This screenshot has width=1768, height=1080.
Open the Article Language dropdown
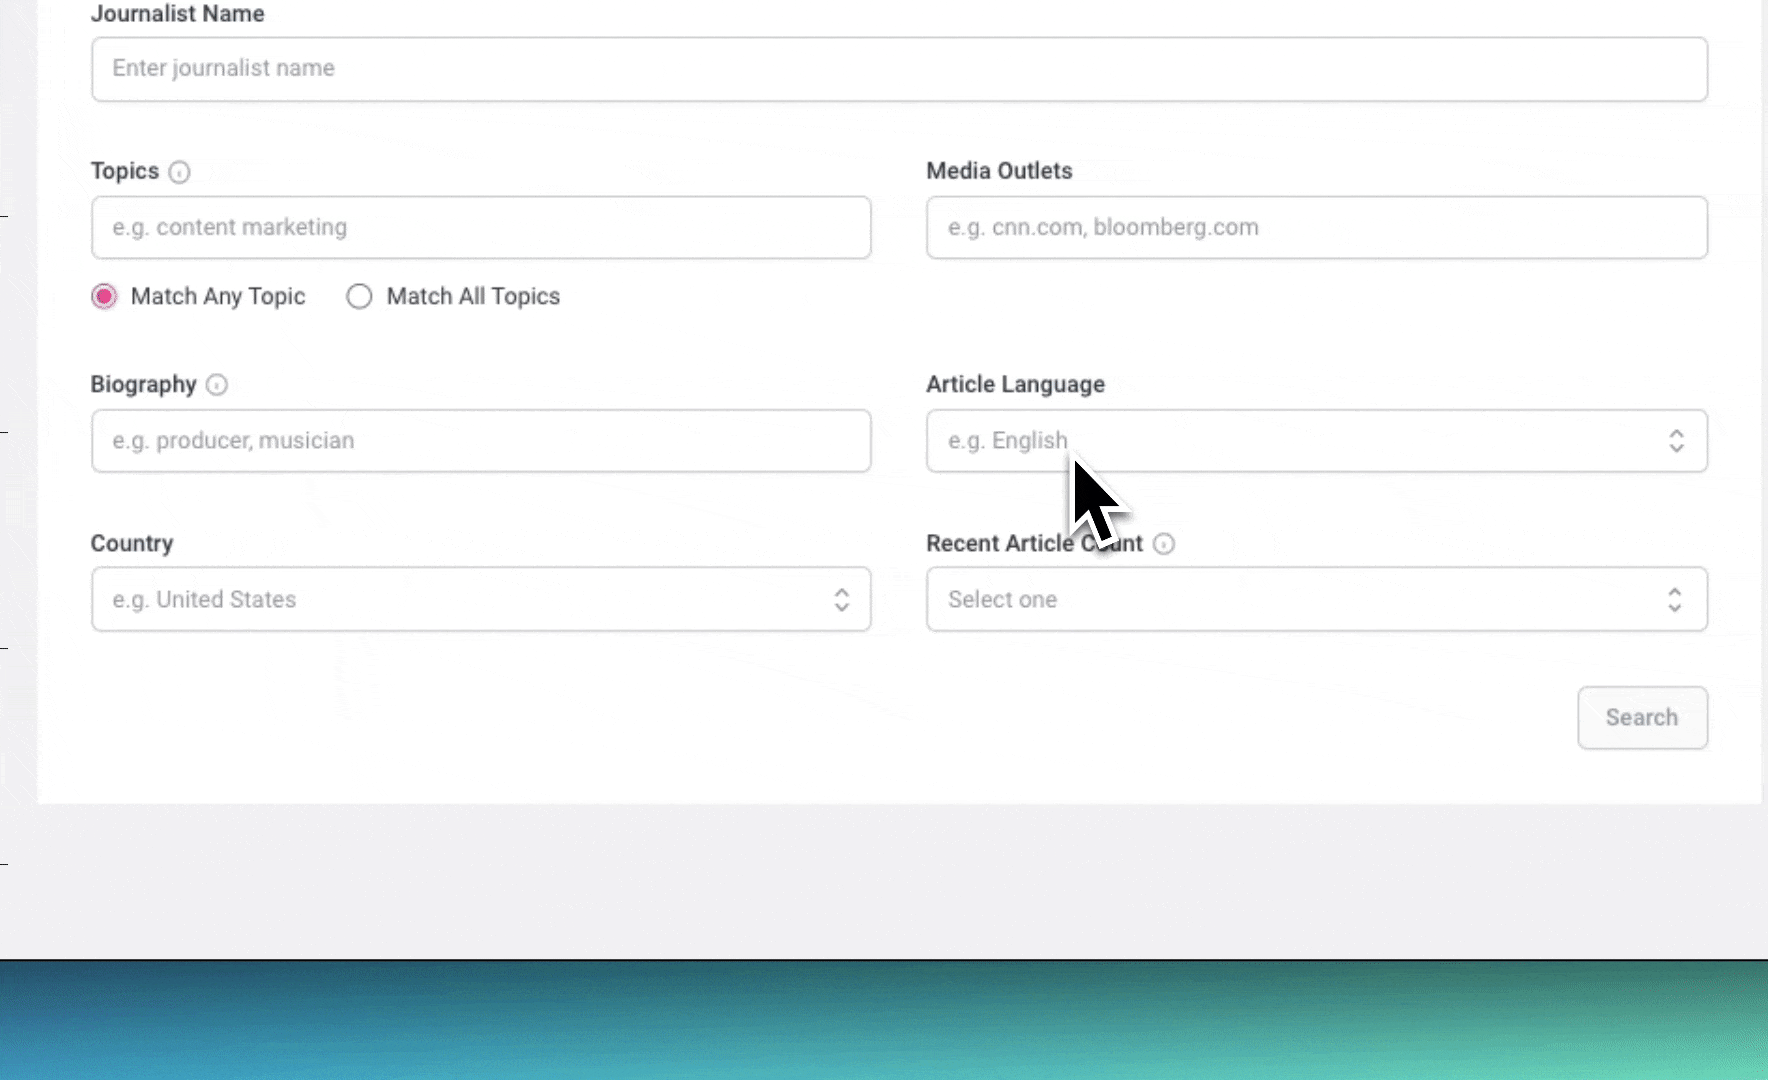[x=1300, y=441]
